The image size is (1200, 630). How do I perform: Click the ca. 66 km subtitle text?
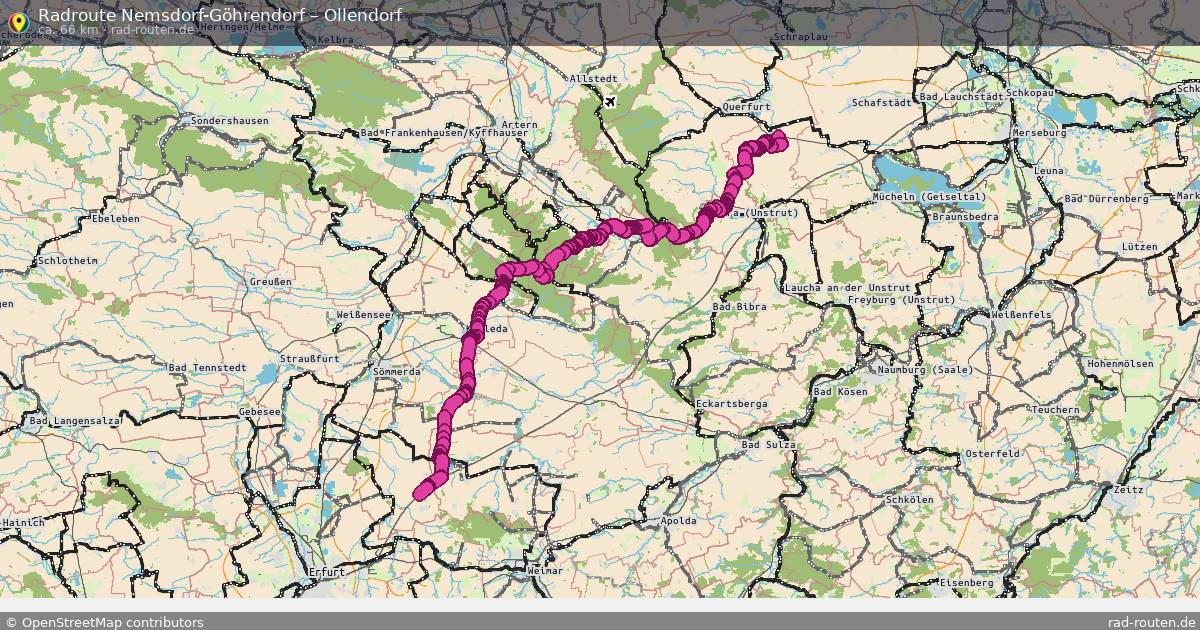68,30
